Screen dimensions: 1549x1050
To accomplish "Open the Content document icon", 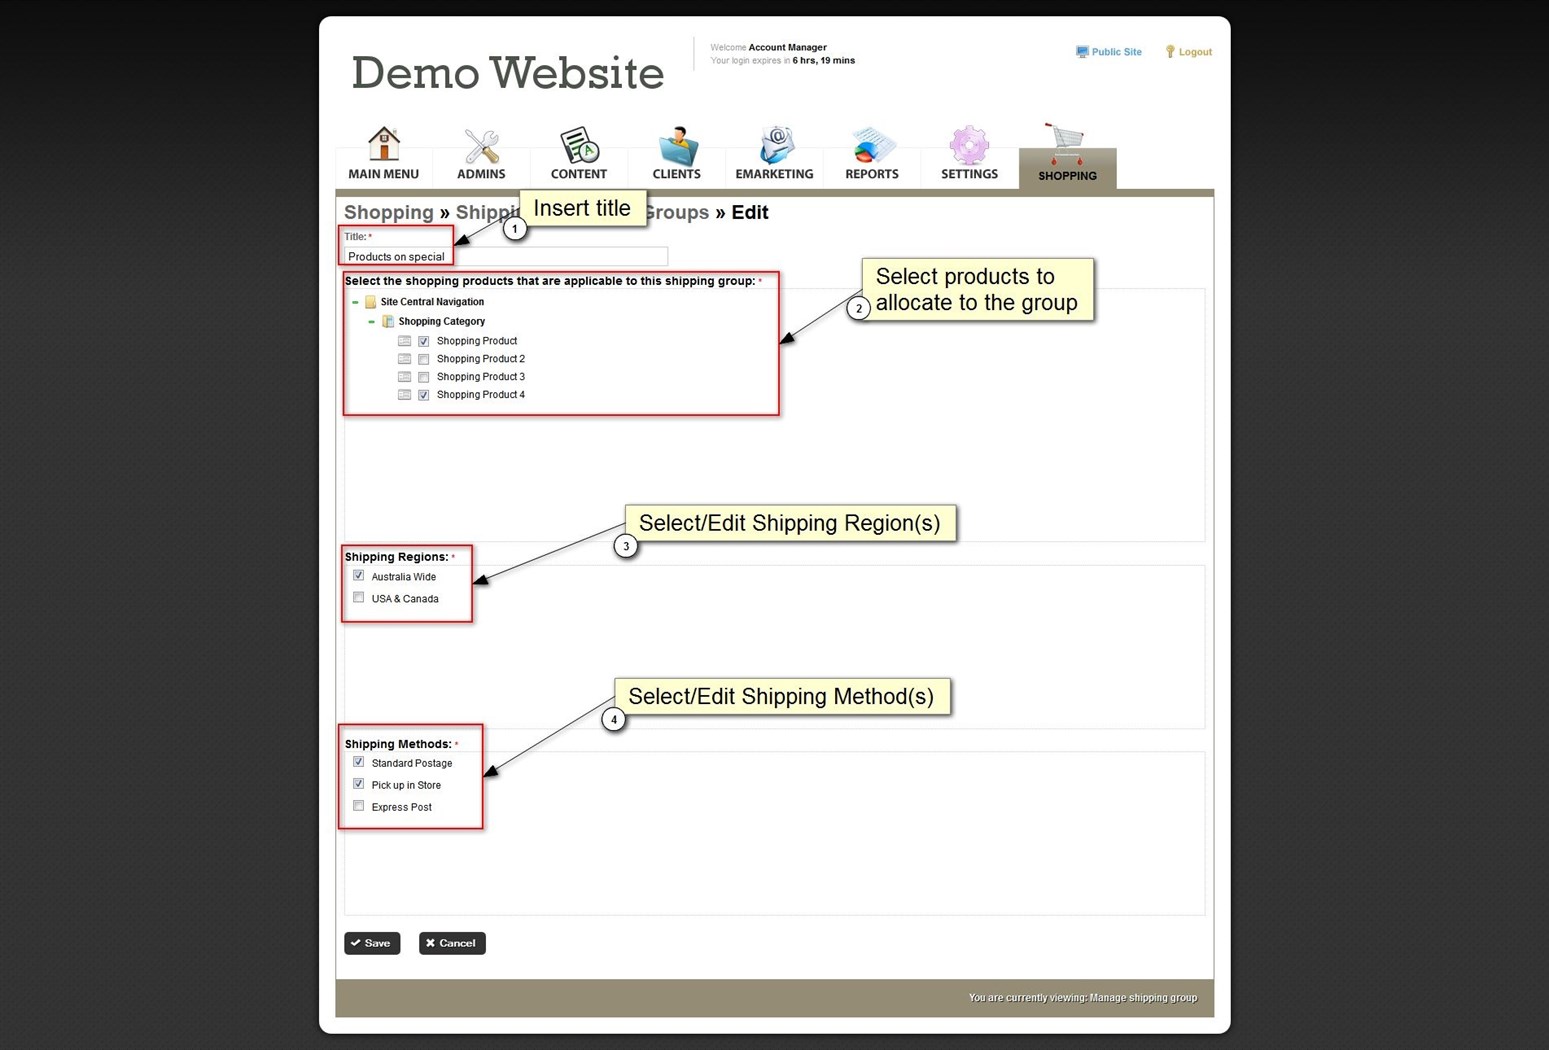I will tap(578, 146).
